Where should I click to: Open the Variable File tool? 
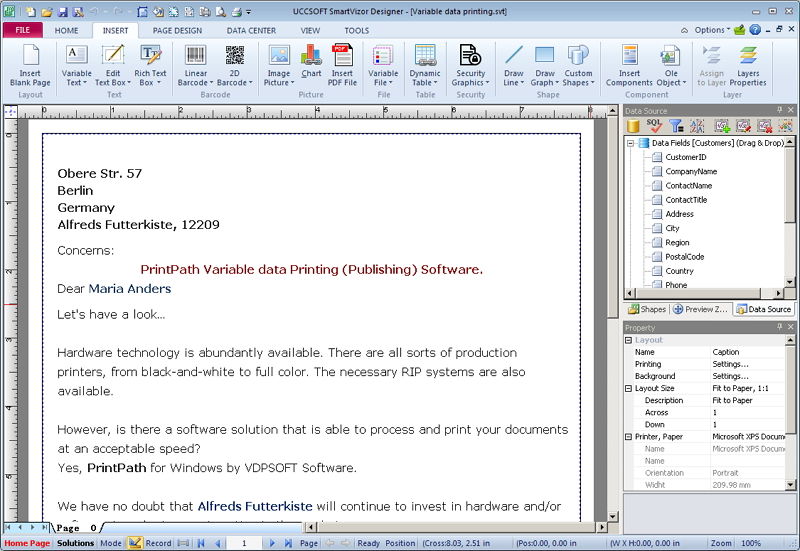click(383, 65)
